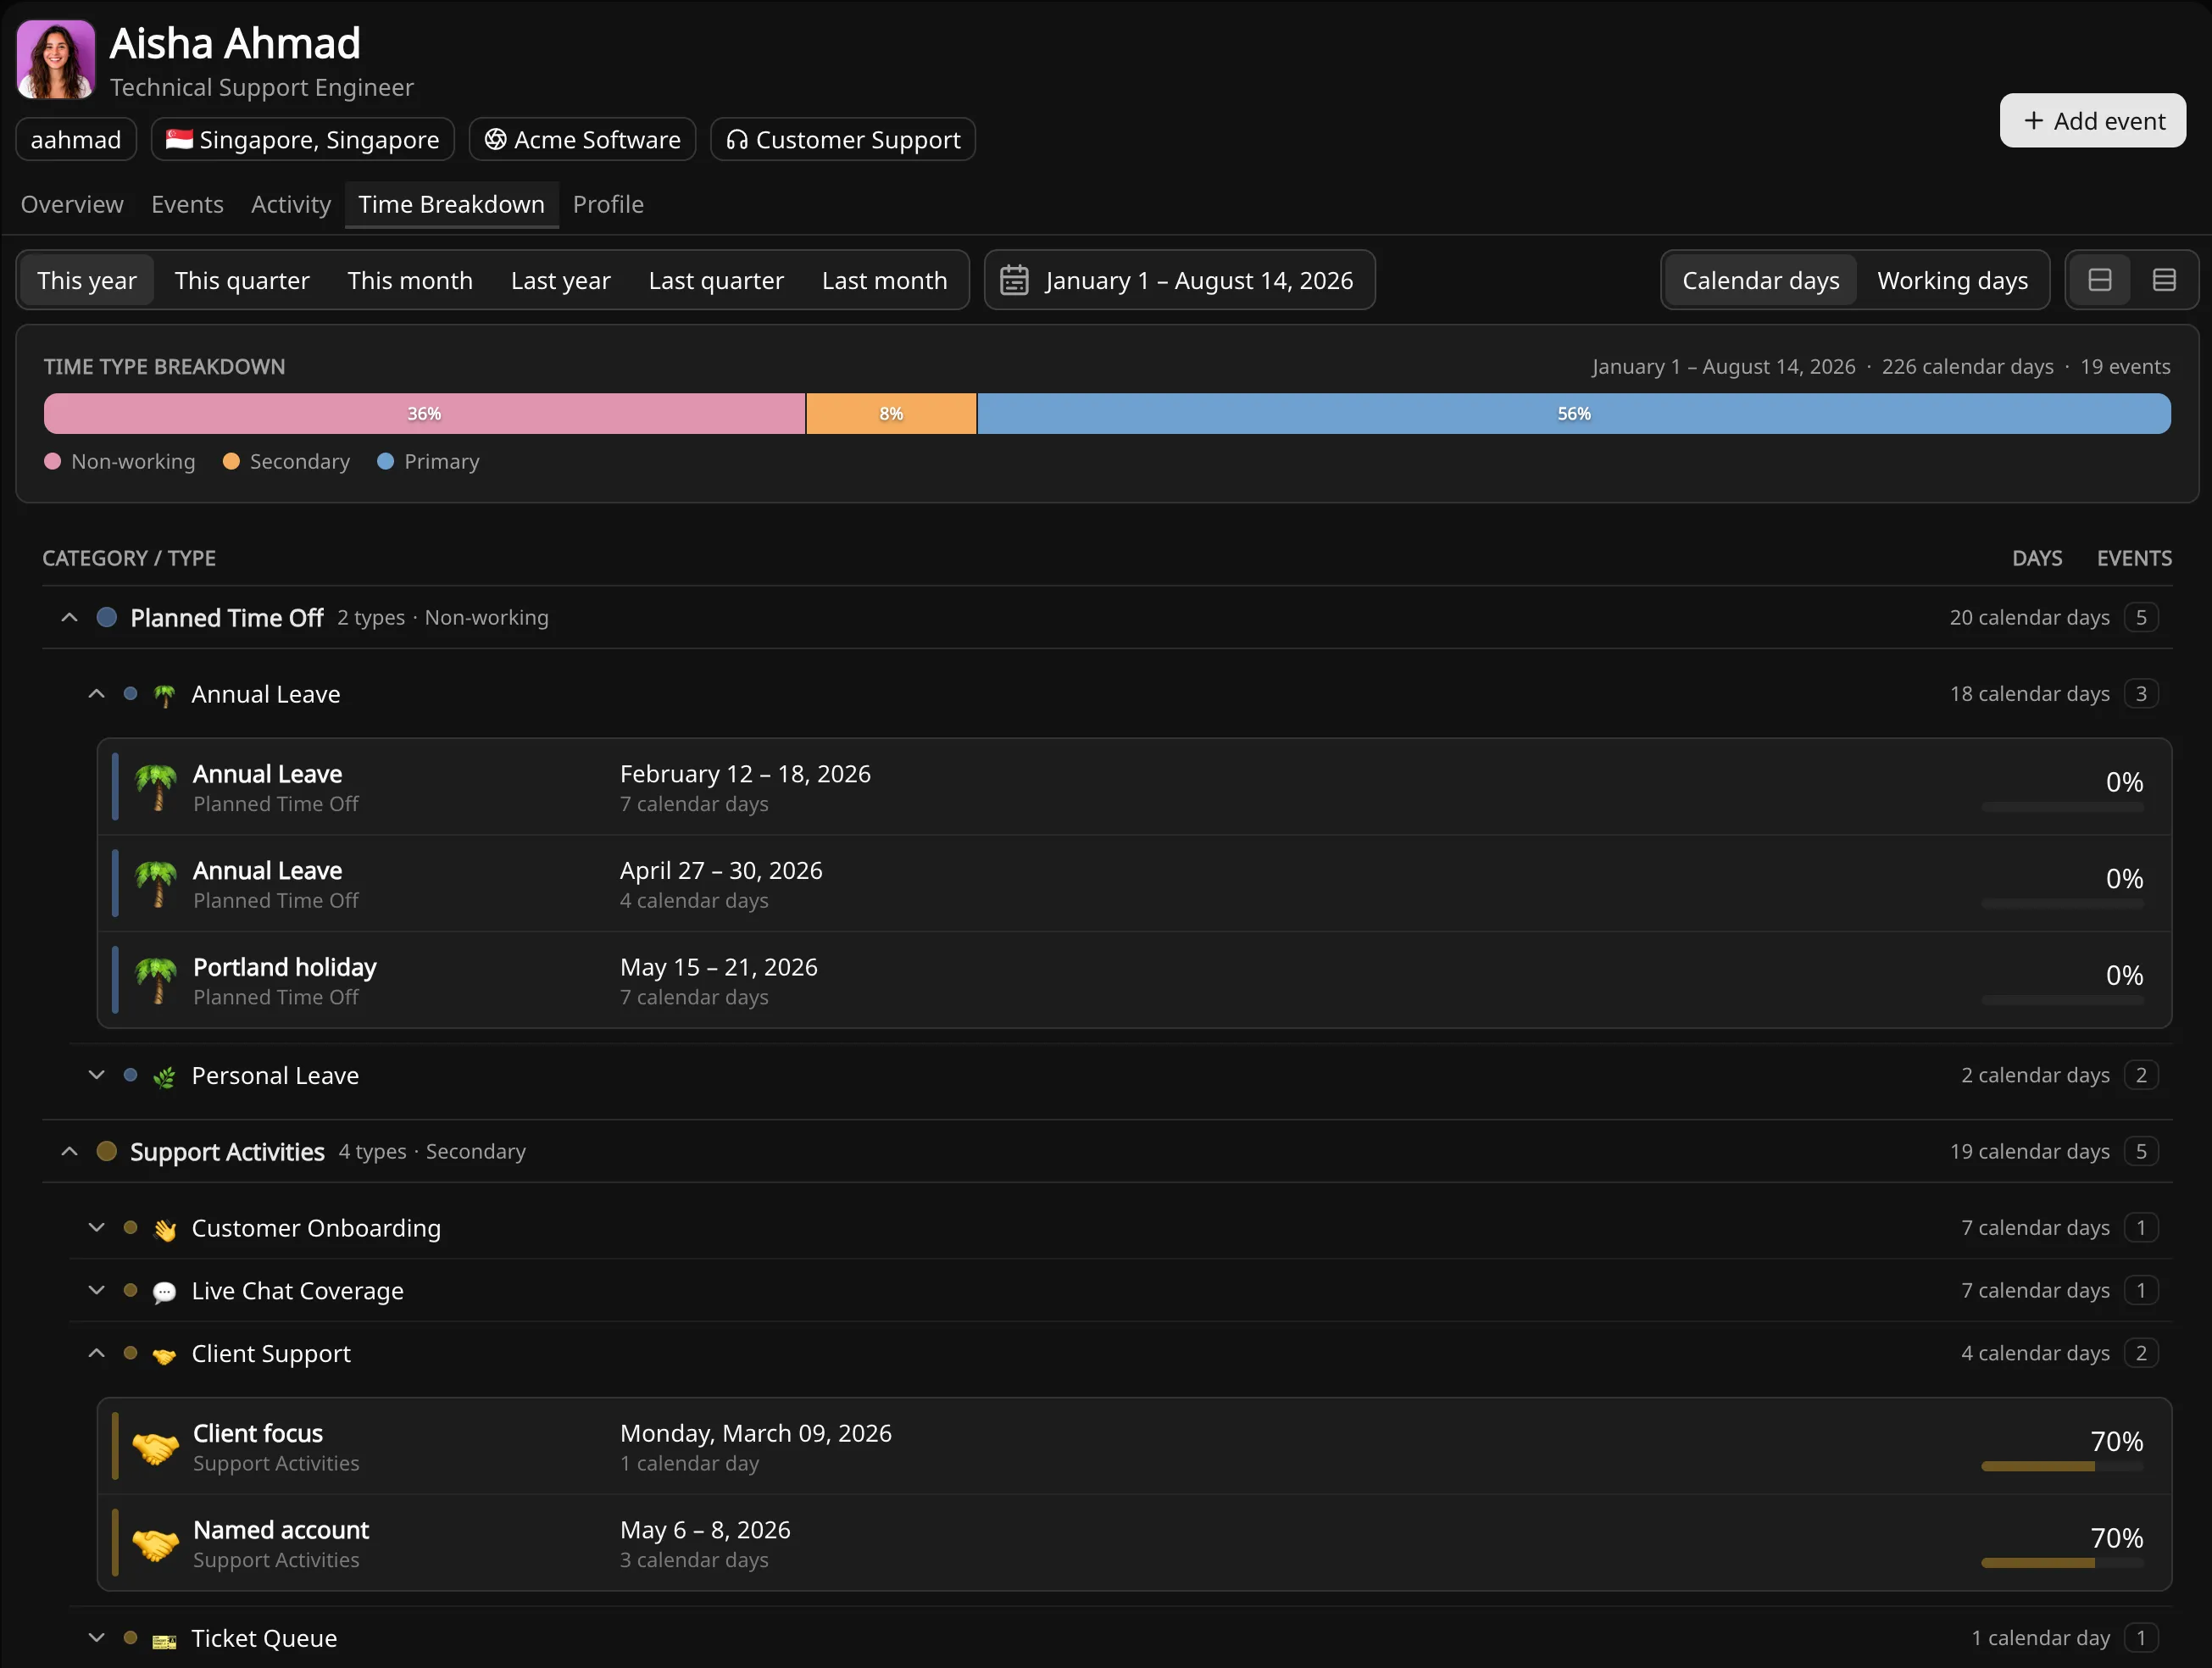Collapse the Planned Time Off category
Viewport: 2212px width, 1668px height.
click(x=69, y=617)
